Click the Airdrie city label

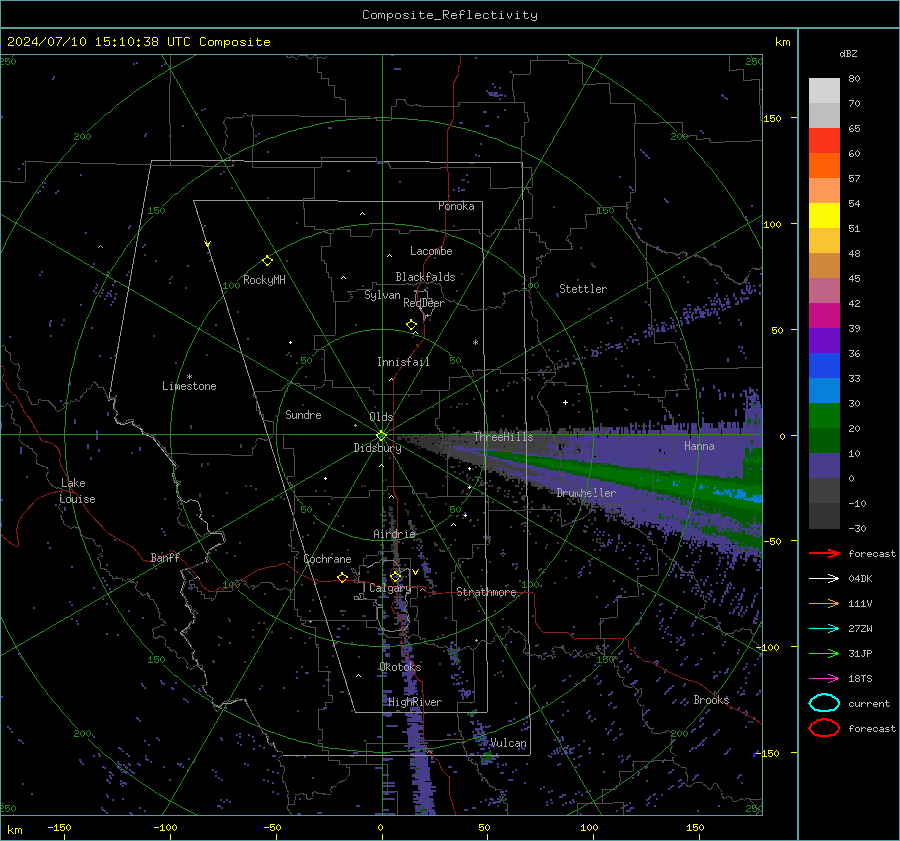click(x=394, y=534)
